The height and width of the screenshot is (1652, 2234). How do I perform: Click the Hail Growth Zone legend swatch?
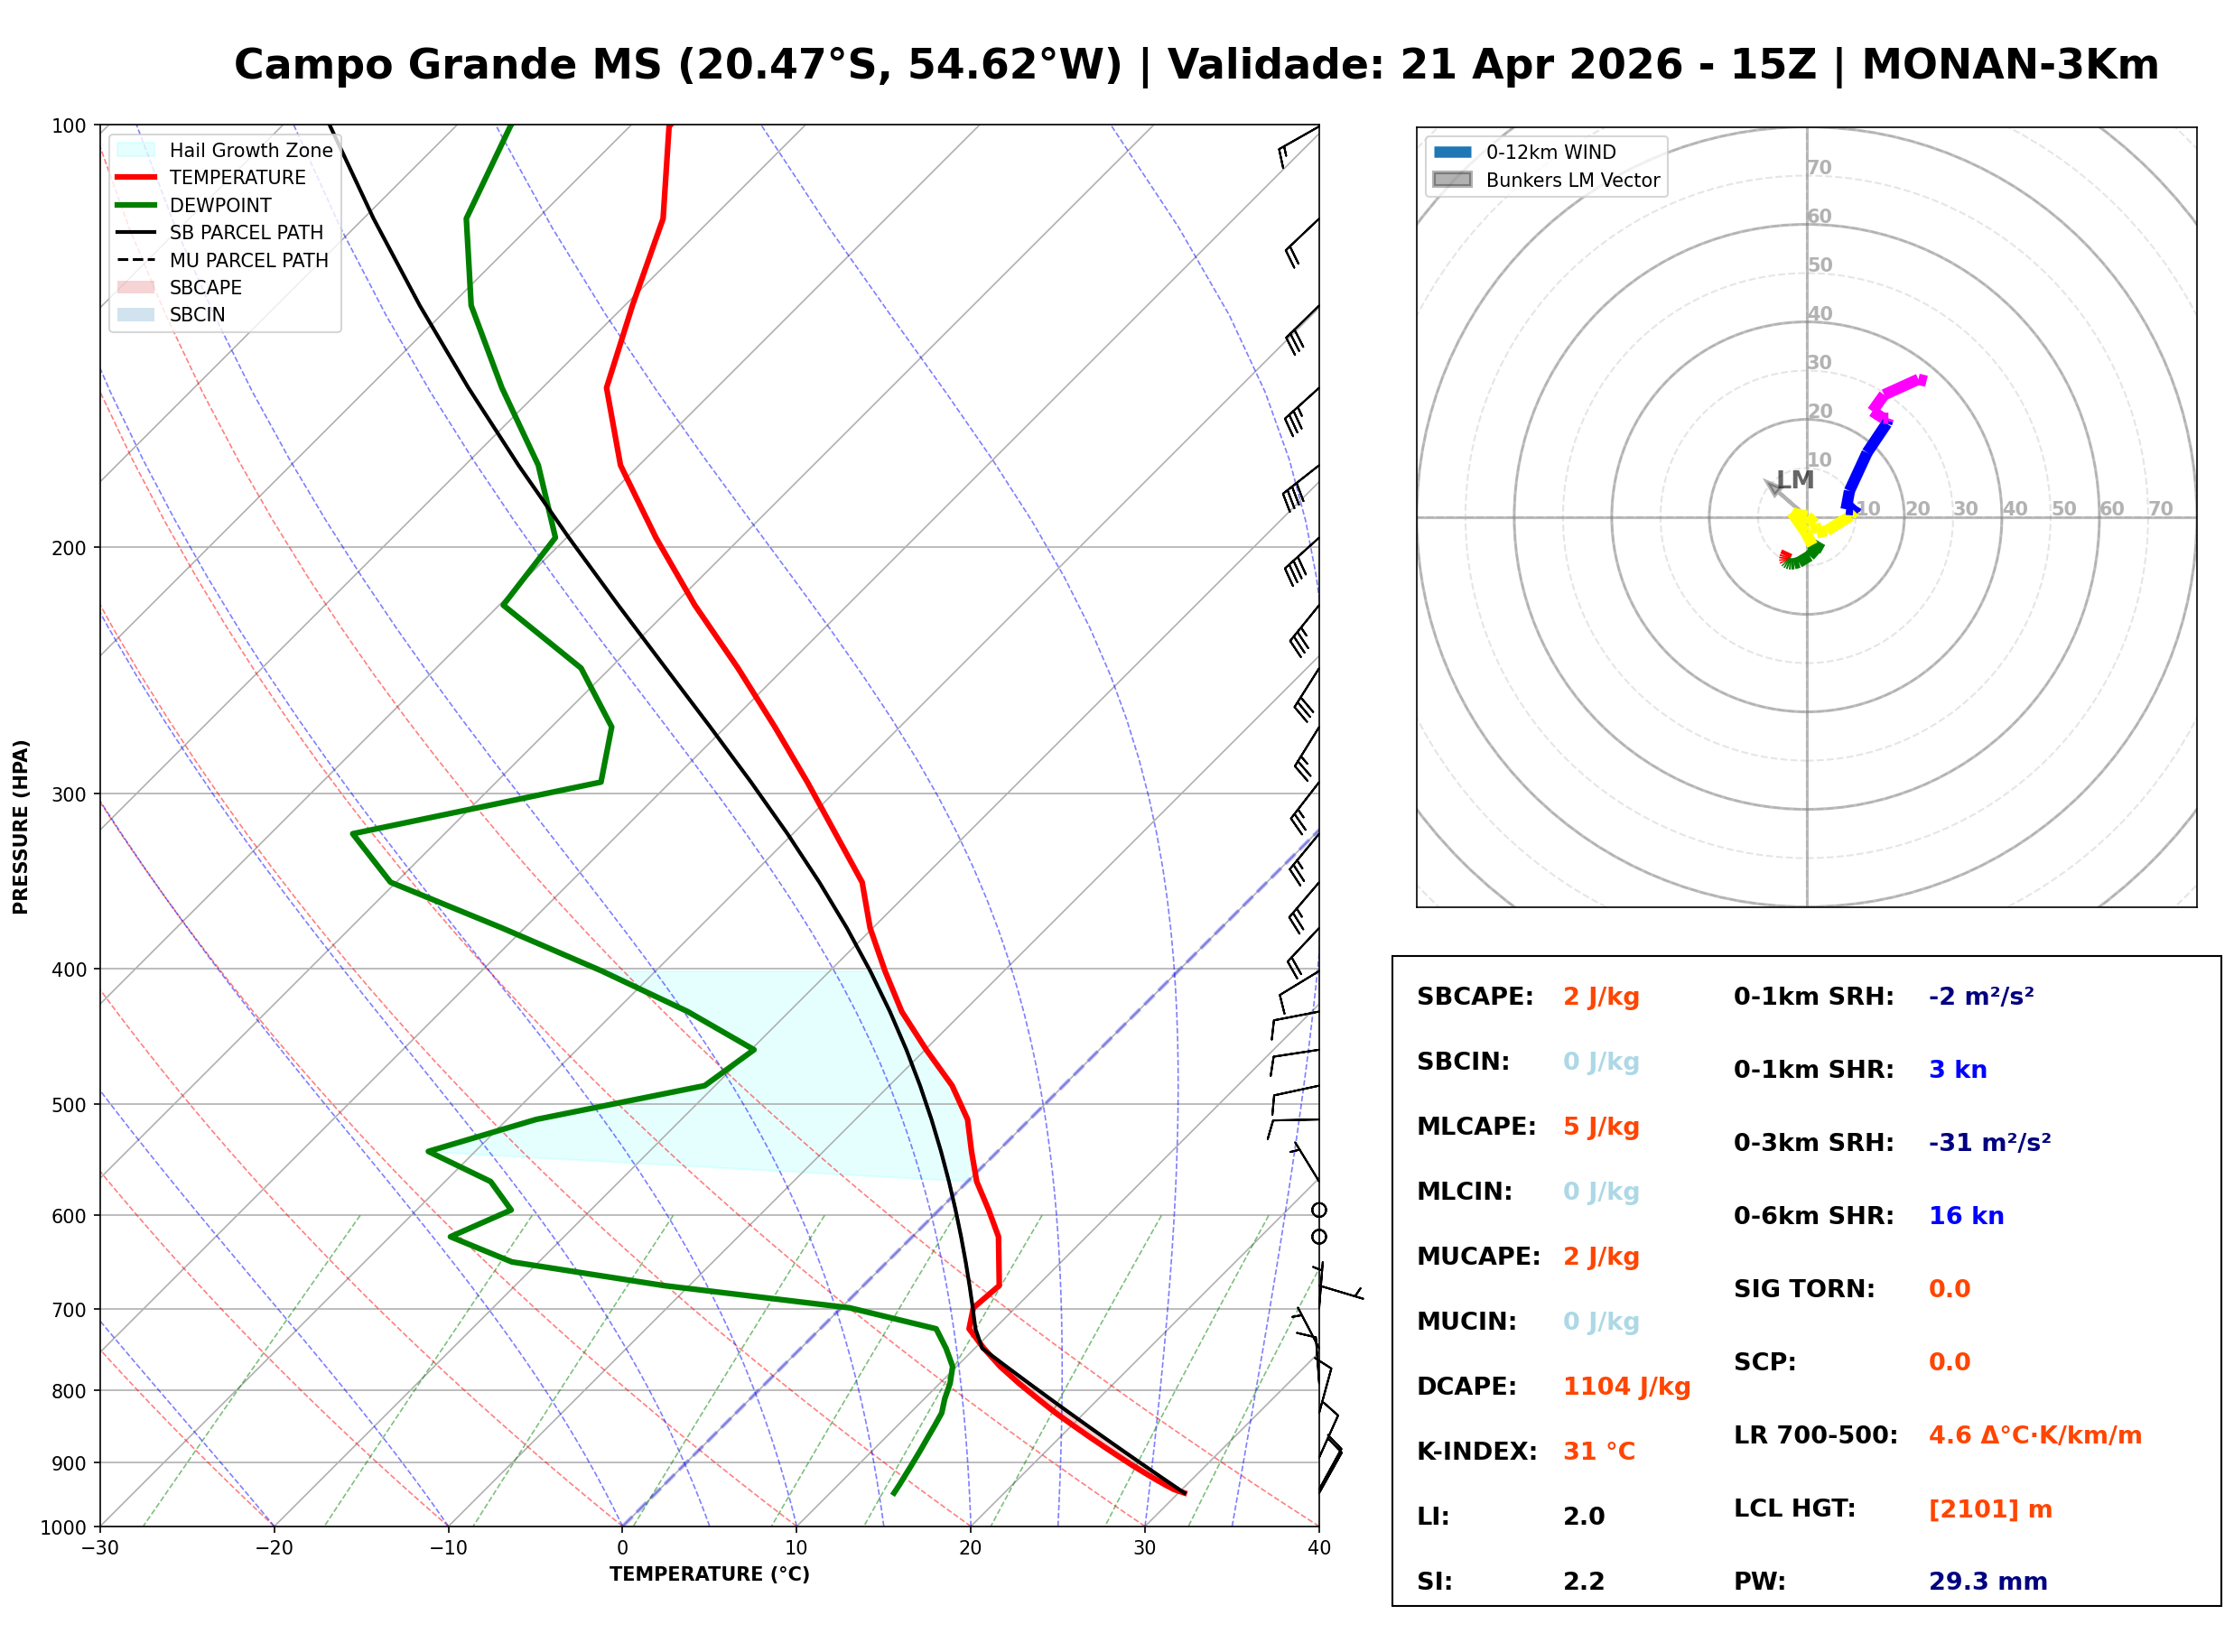pyautogui.click(x=136, y=150)
